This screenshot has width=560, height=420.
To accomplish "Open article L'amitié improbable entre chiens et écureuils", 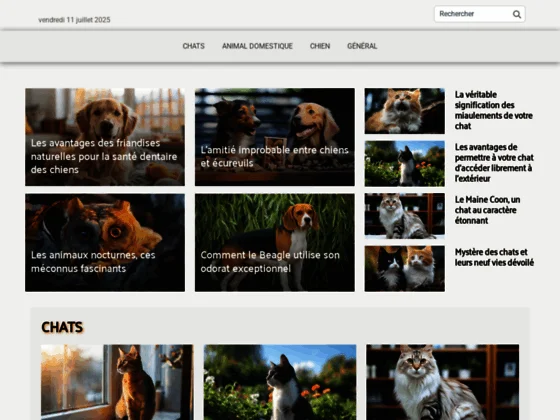I will point(275,137).
